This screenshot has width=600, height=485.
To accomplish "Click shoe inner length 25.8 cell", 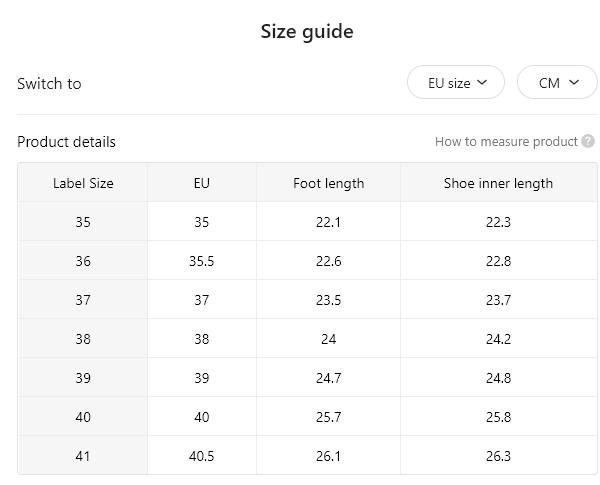I will click(x=498, y=417).
